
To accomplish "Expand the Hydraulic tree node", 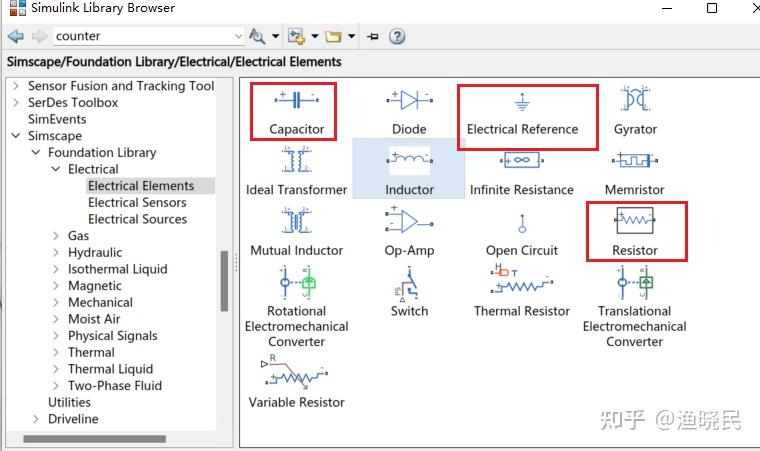I will point(56,252).
